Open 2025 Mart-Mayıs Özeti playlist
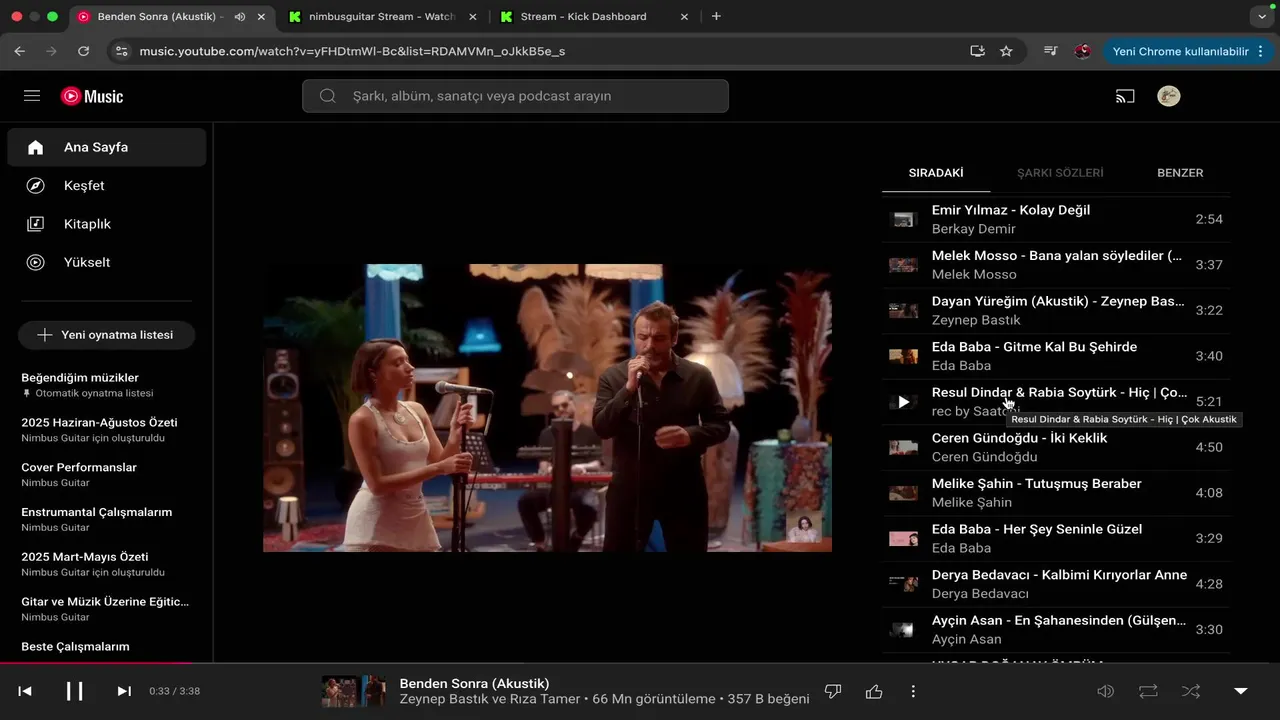The width and height of the screenshot is (1280, 720). coord(106,564)
